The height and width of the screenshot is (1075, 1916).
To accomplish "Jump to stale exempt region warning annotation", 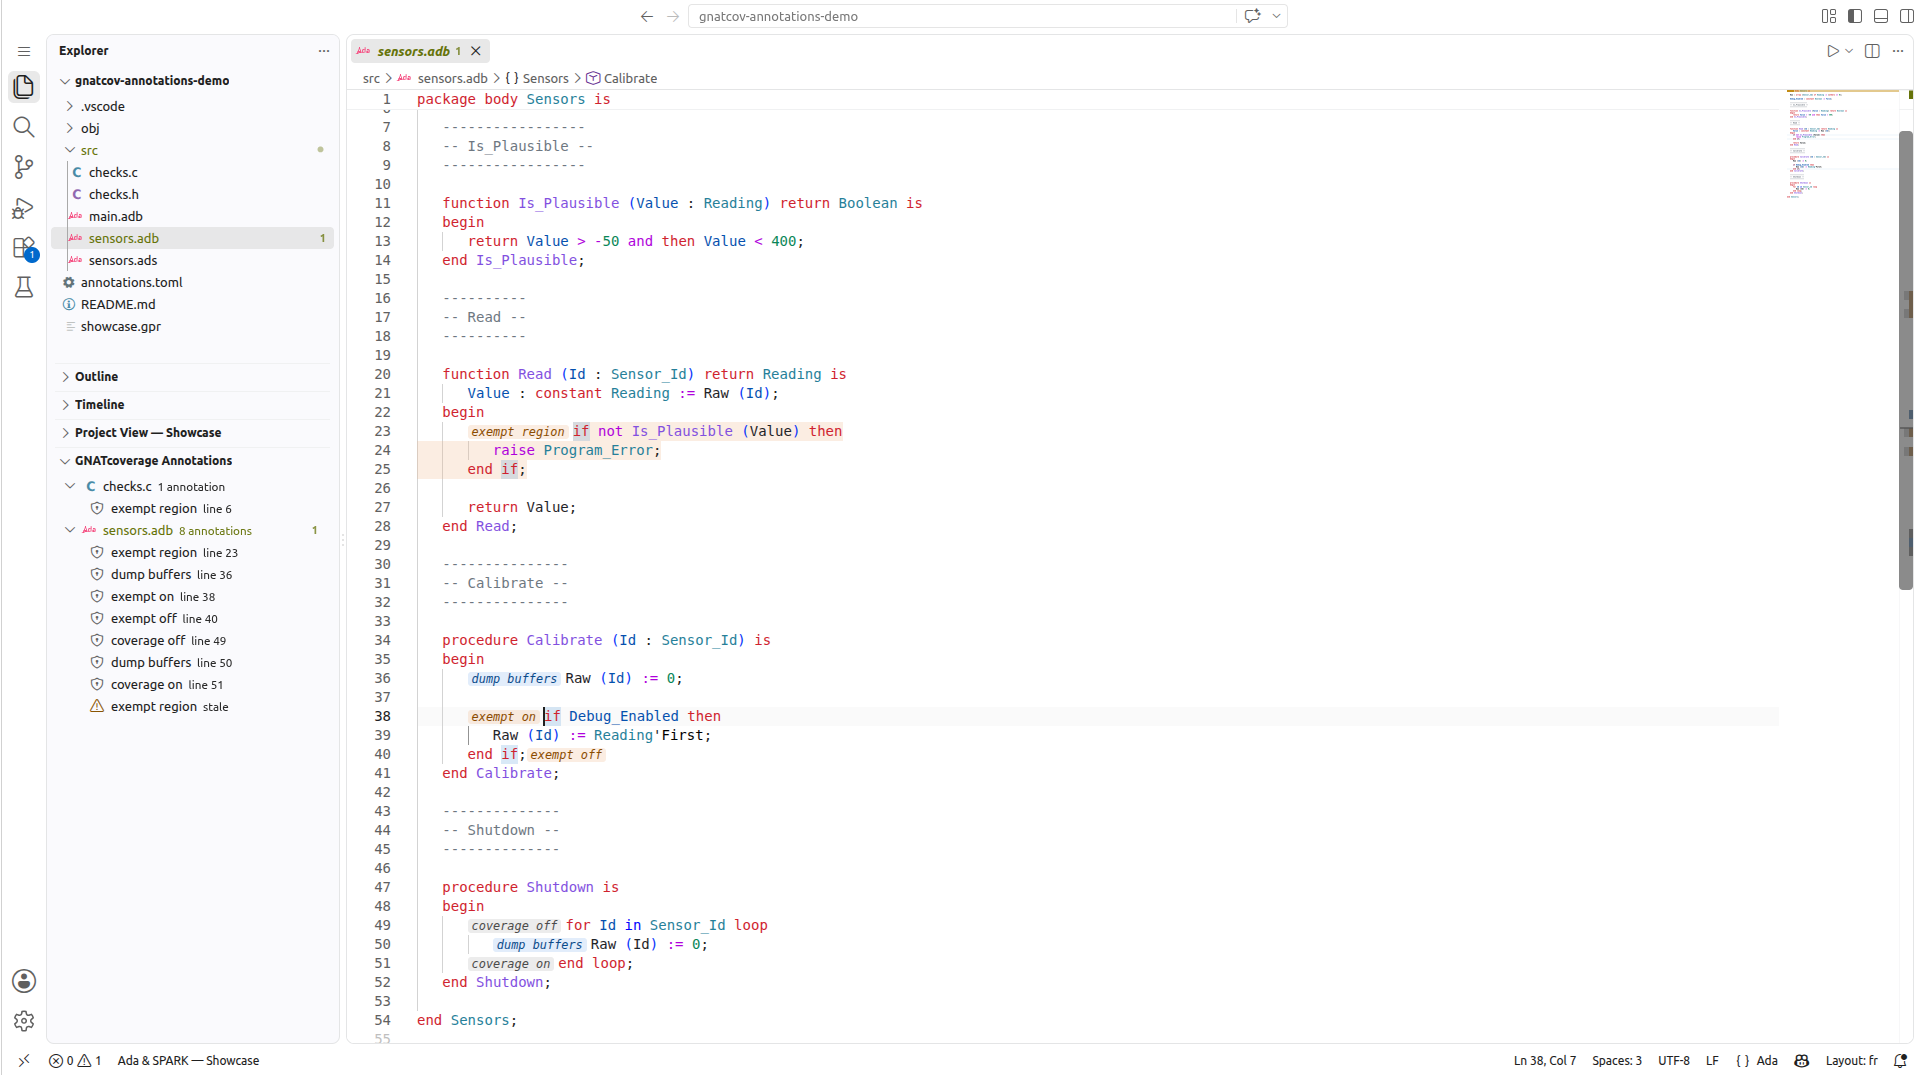I will click(192, 707).
